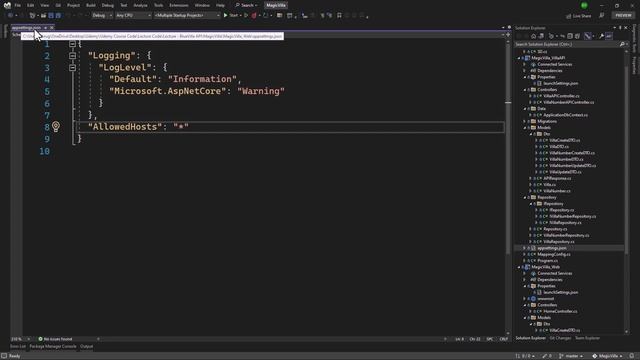This screenshot has width=640, height=360.
Task: Click the Live Share icon
Action: point(569,16)
